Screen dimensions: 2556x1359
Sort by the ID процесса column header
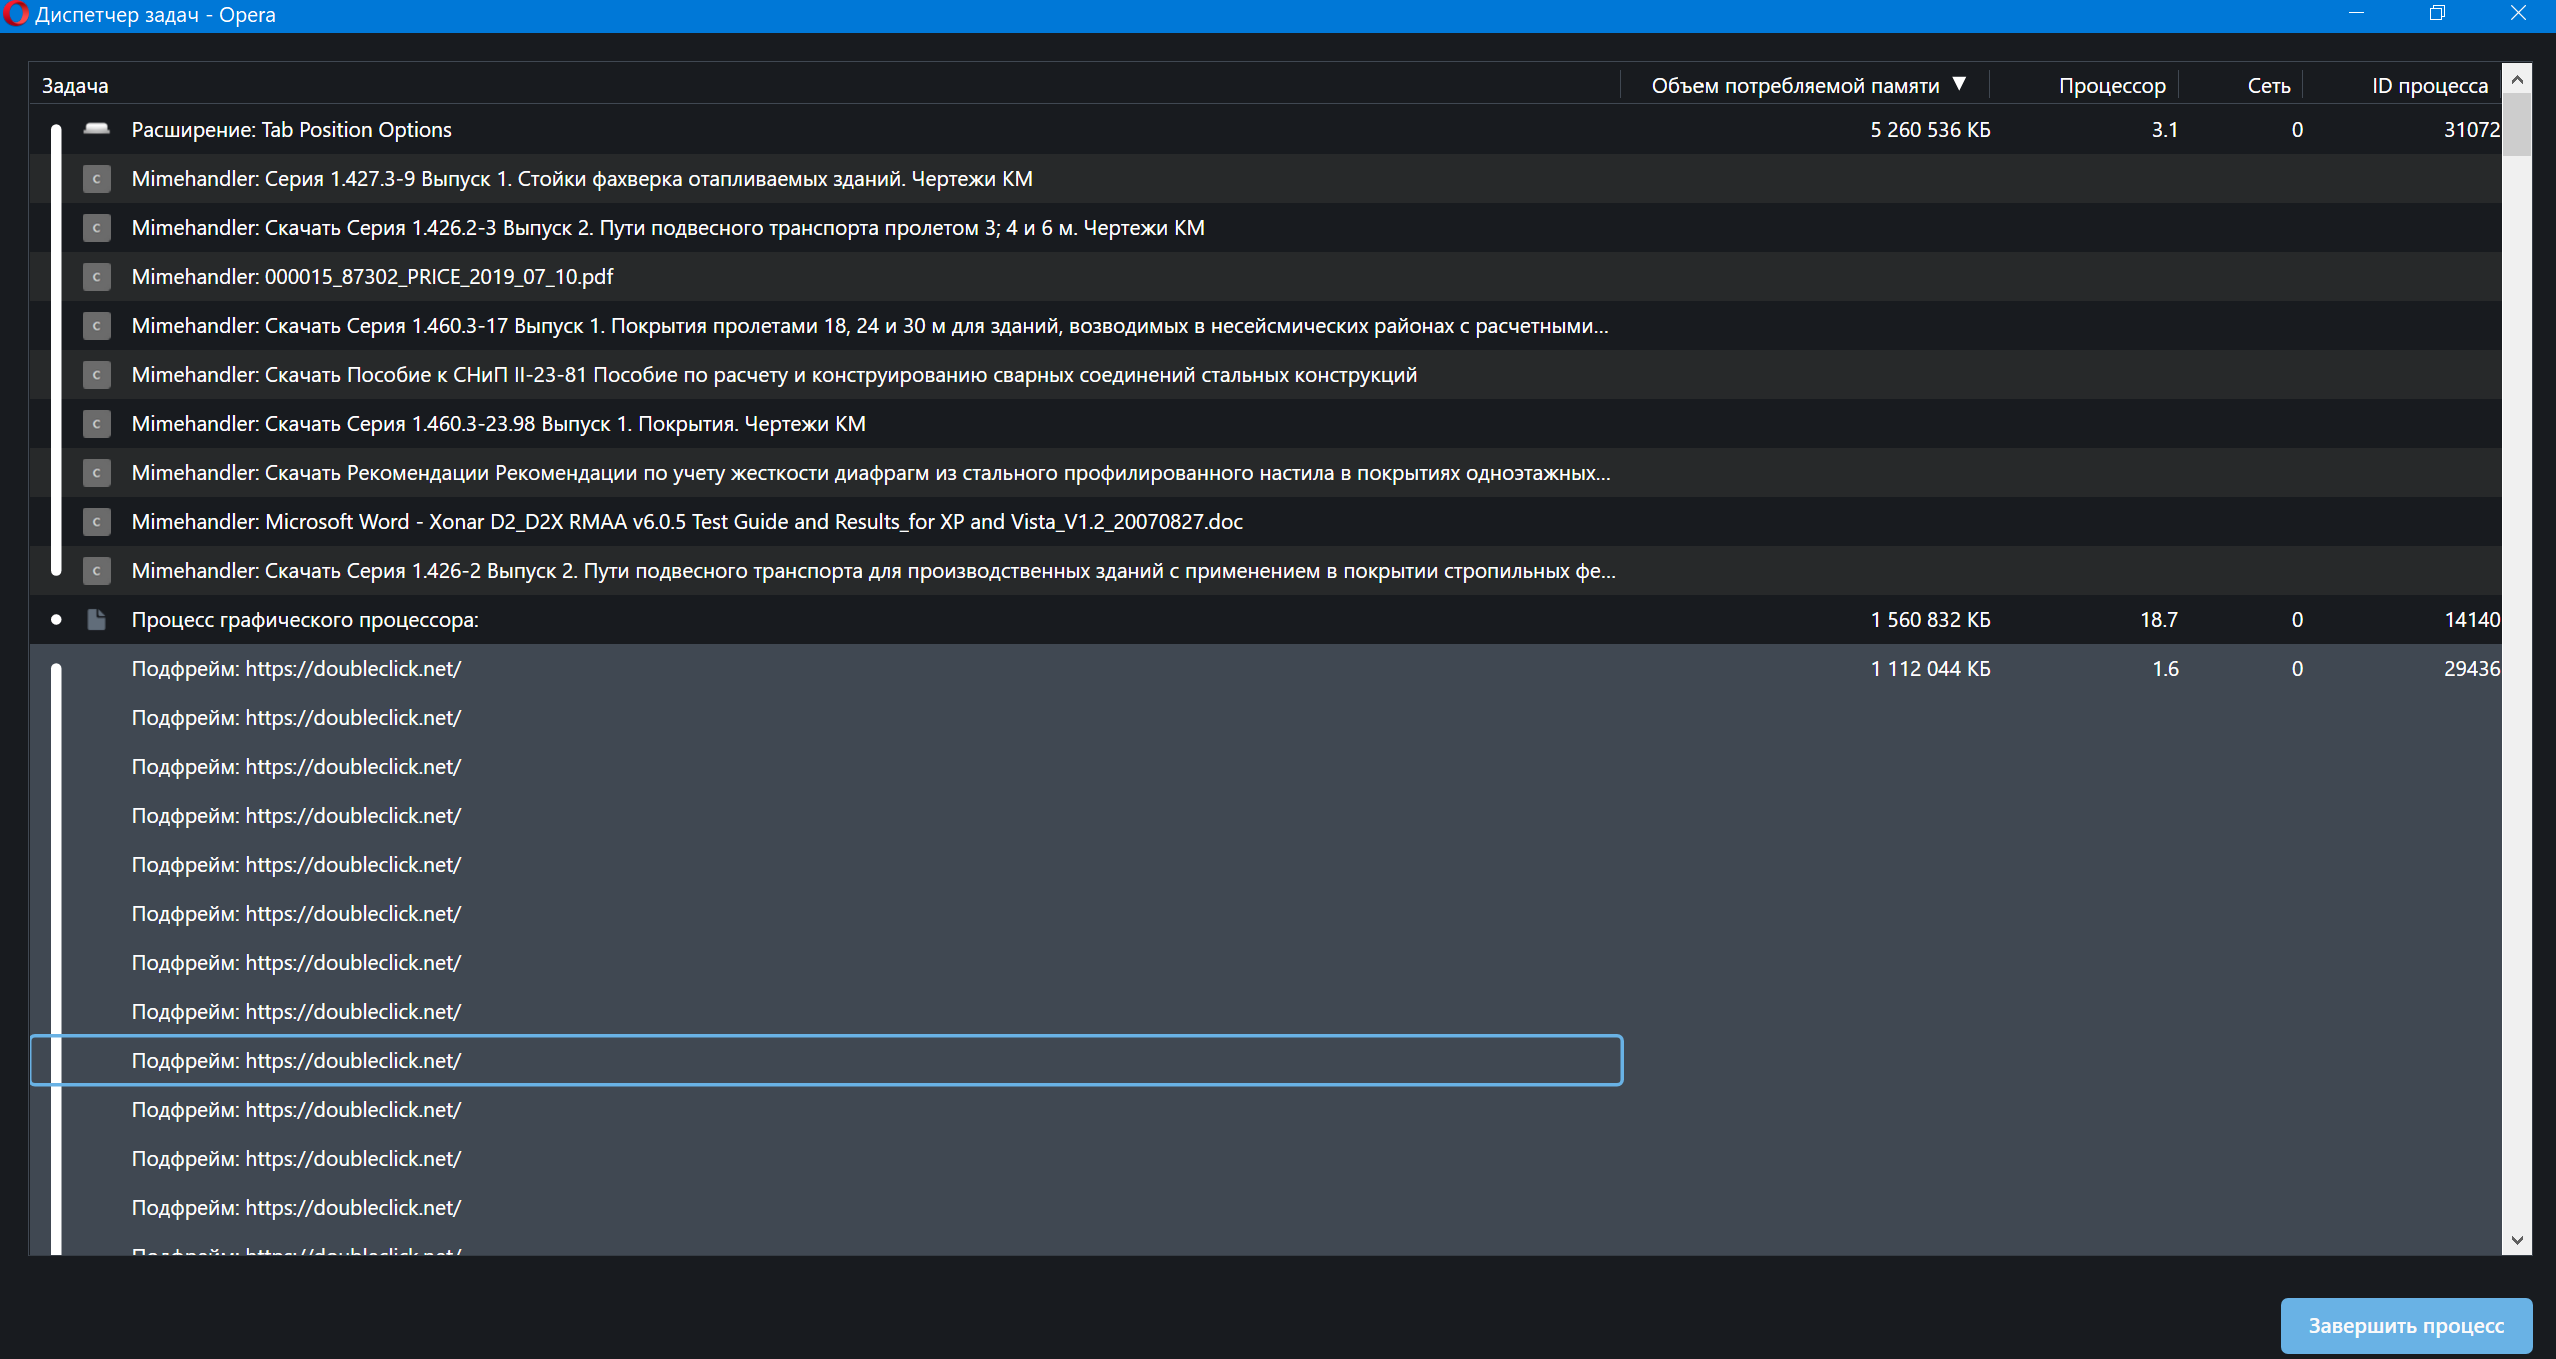[x=2430, y=86]
